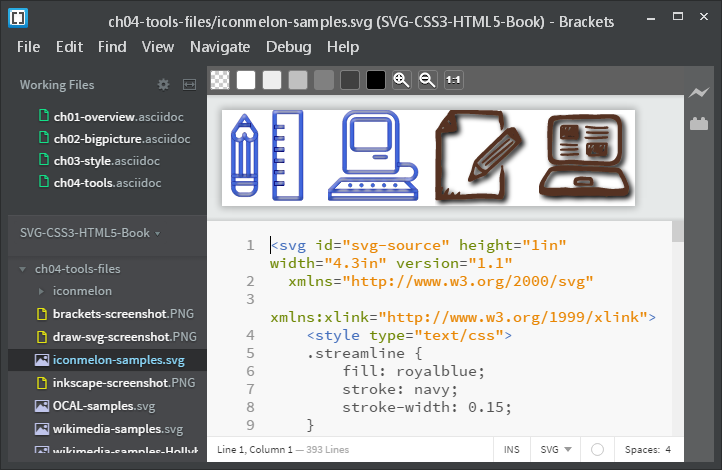This screenshot has width=722, height=470.
Task: Choose the black background swatch
Action: (x=376, y=80)
